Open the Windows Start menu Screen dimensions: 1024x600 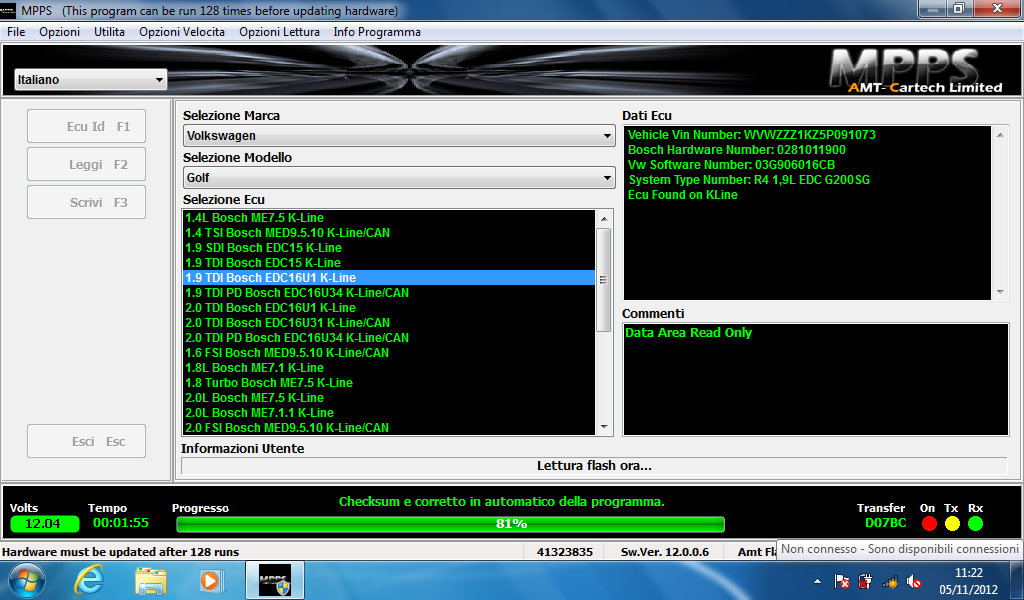tap(26, 580)
